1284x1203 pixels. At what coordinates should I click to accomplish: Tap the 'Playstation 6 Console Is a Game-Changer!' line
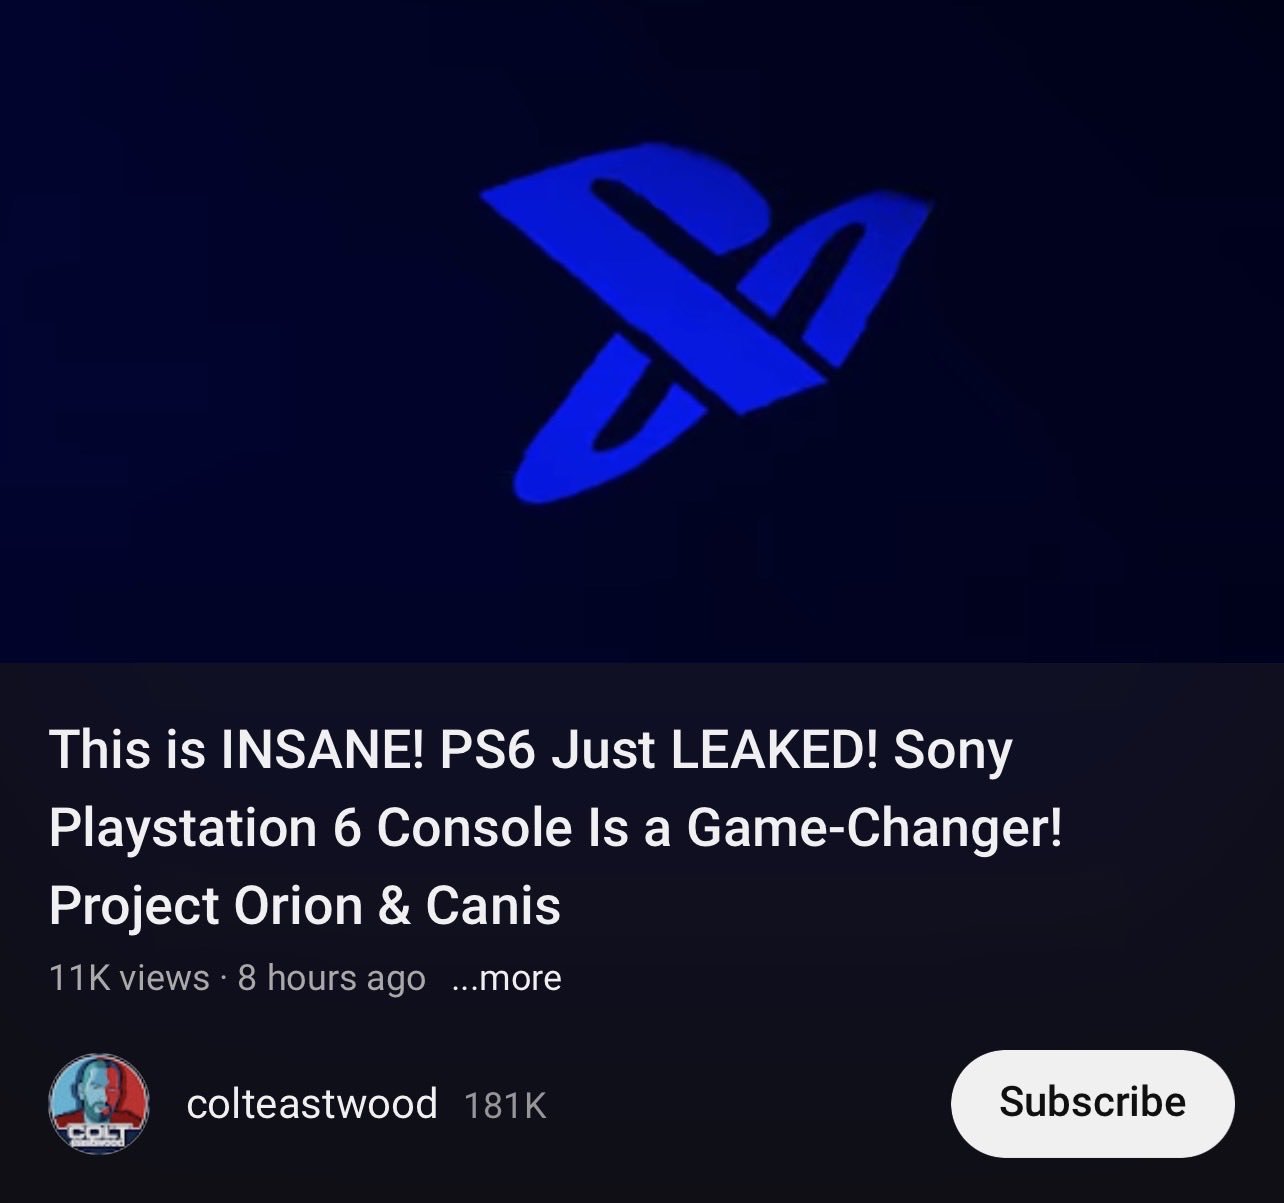pos(555,827)
